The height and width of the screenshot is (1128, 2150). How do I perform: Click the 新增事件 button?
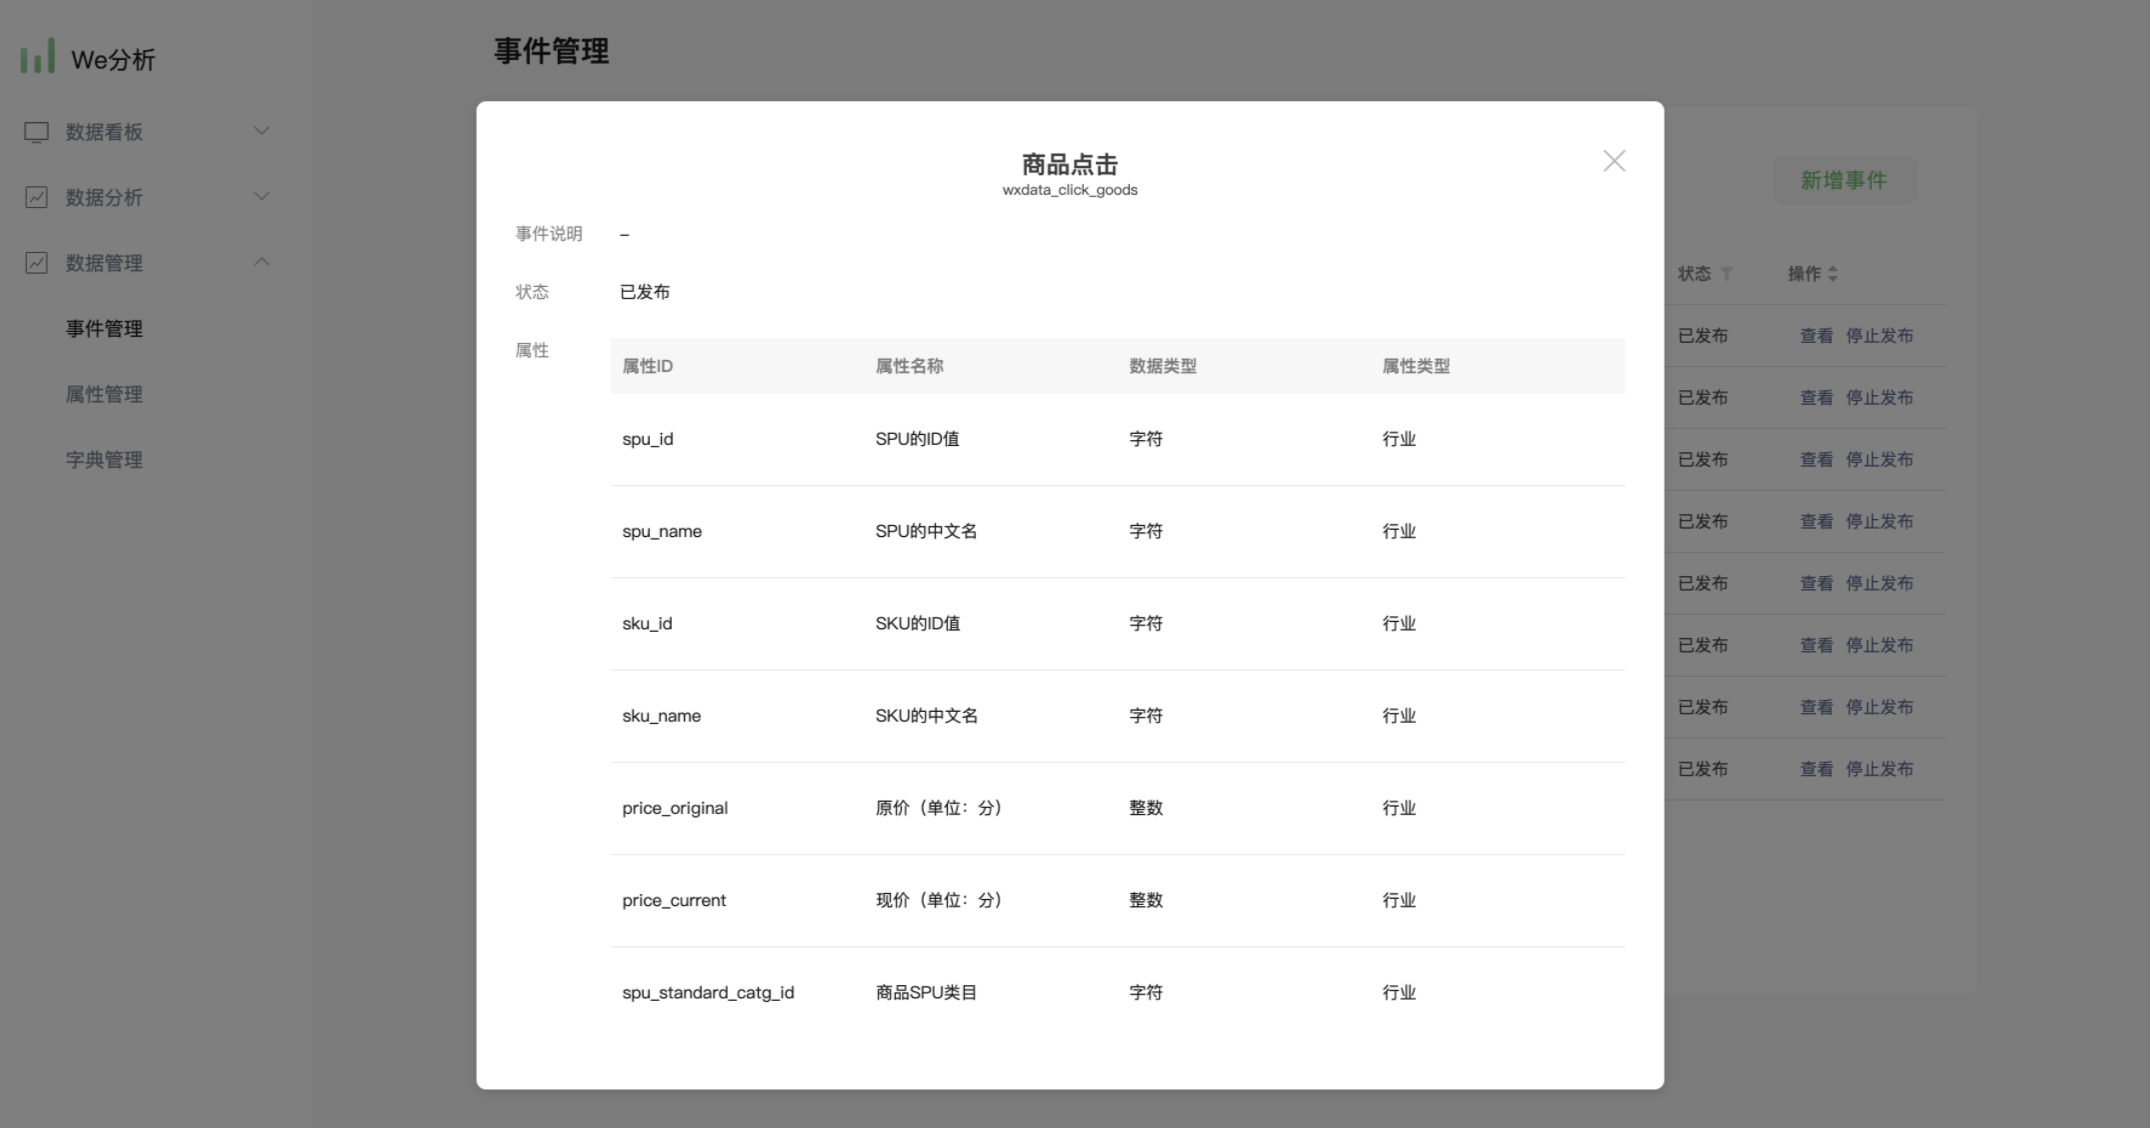[1843, 180]
